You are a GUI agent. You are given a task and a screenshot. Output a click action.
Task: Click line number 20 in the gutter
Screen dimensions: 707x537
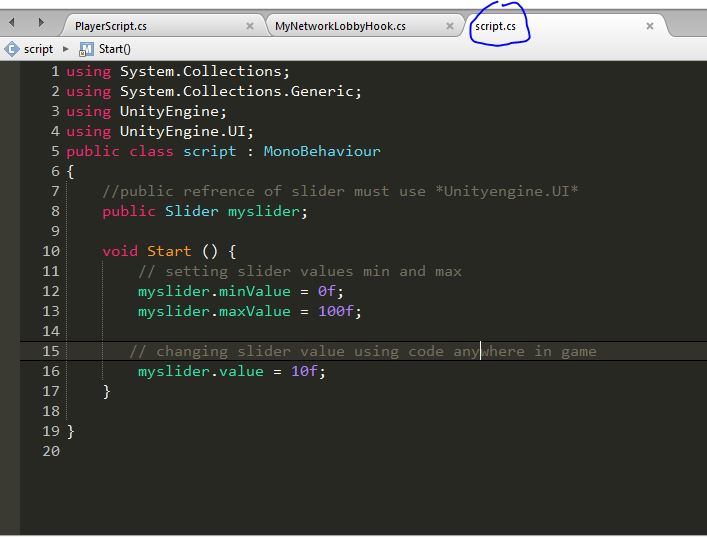51,451
